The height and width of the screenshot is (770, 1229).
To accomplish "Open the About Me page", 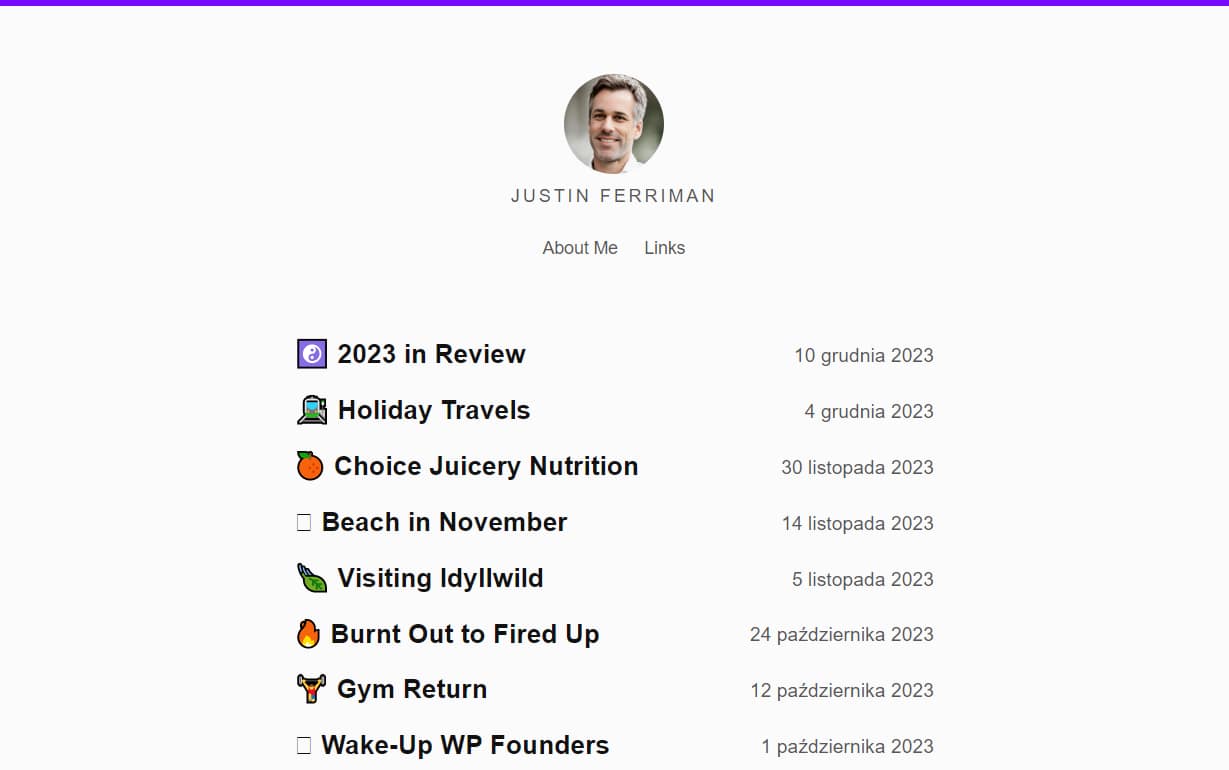I will (x=580, y=248).
